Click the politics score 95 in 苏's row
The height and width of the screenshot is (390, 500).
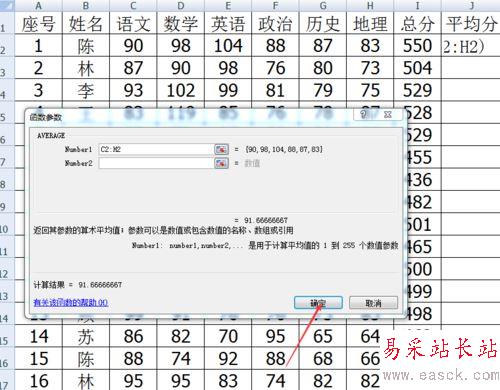click(x=275, y=336)
